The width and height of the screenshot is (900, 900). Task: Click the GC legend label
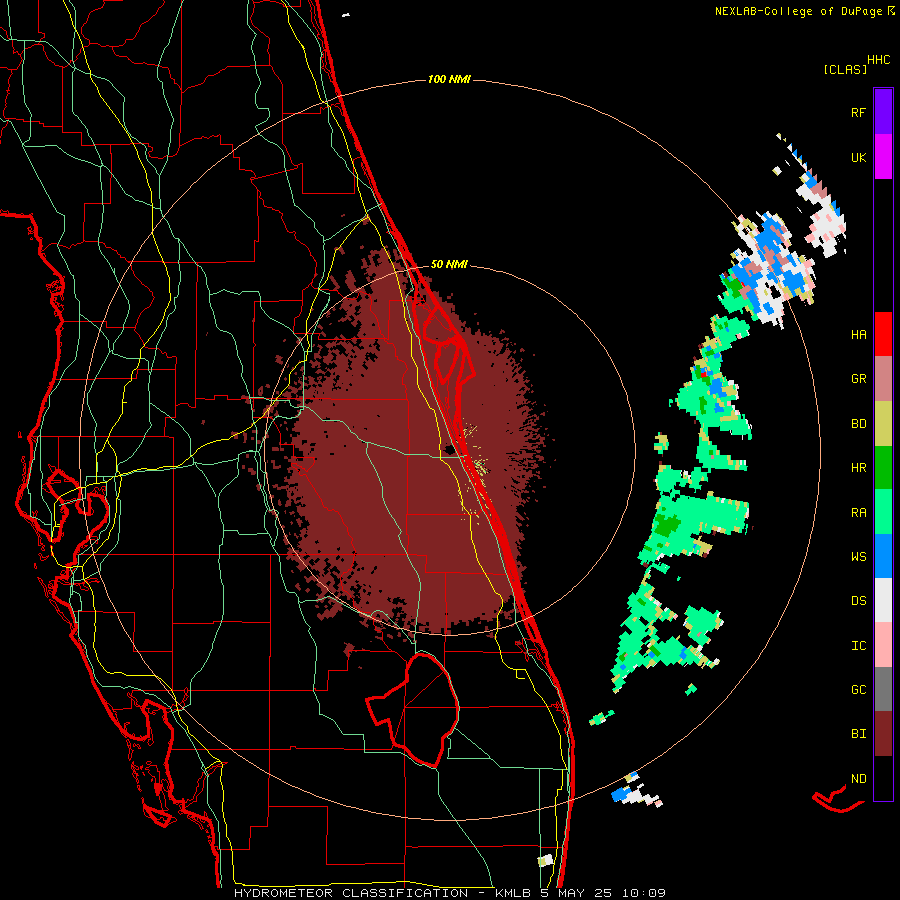(858, 689)
